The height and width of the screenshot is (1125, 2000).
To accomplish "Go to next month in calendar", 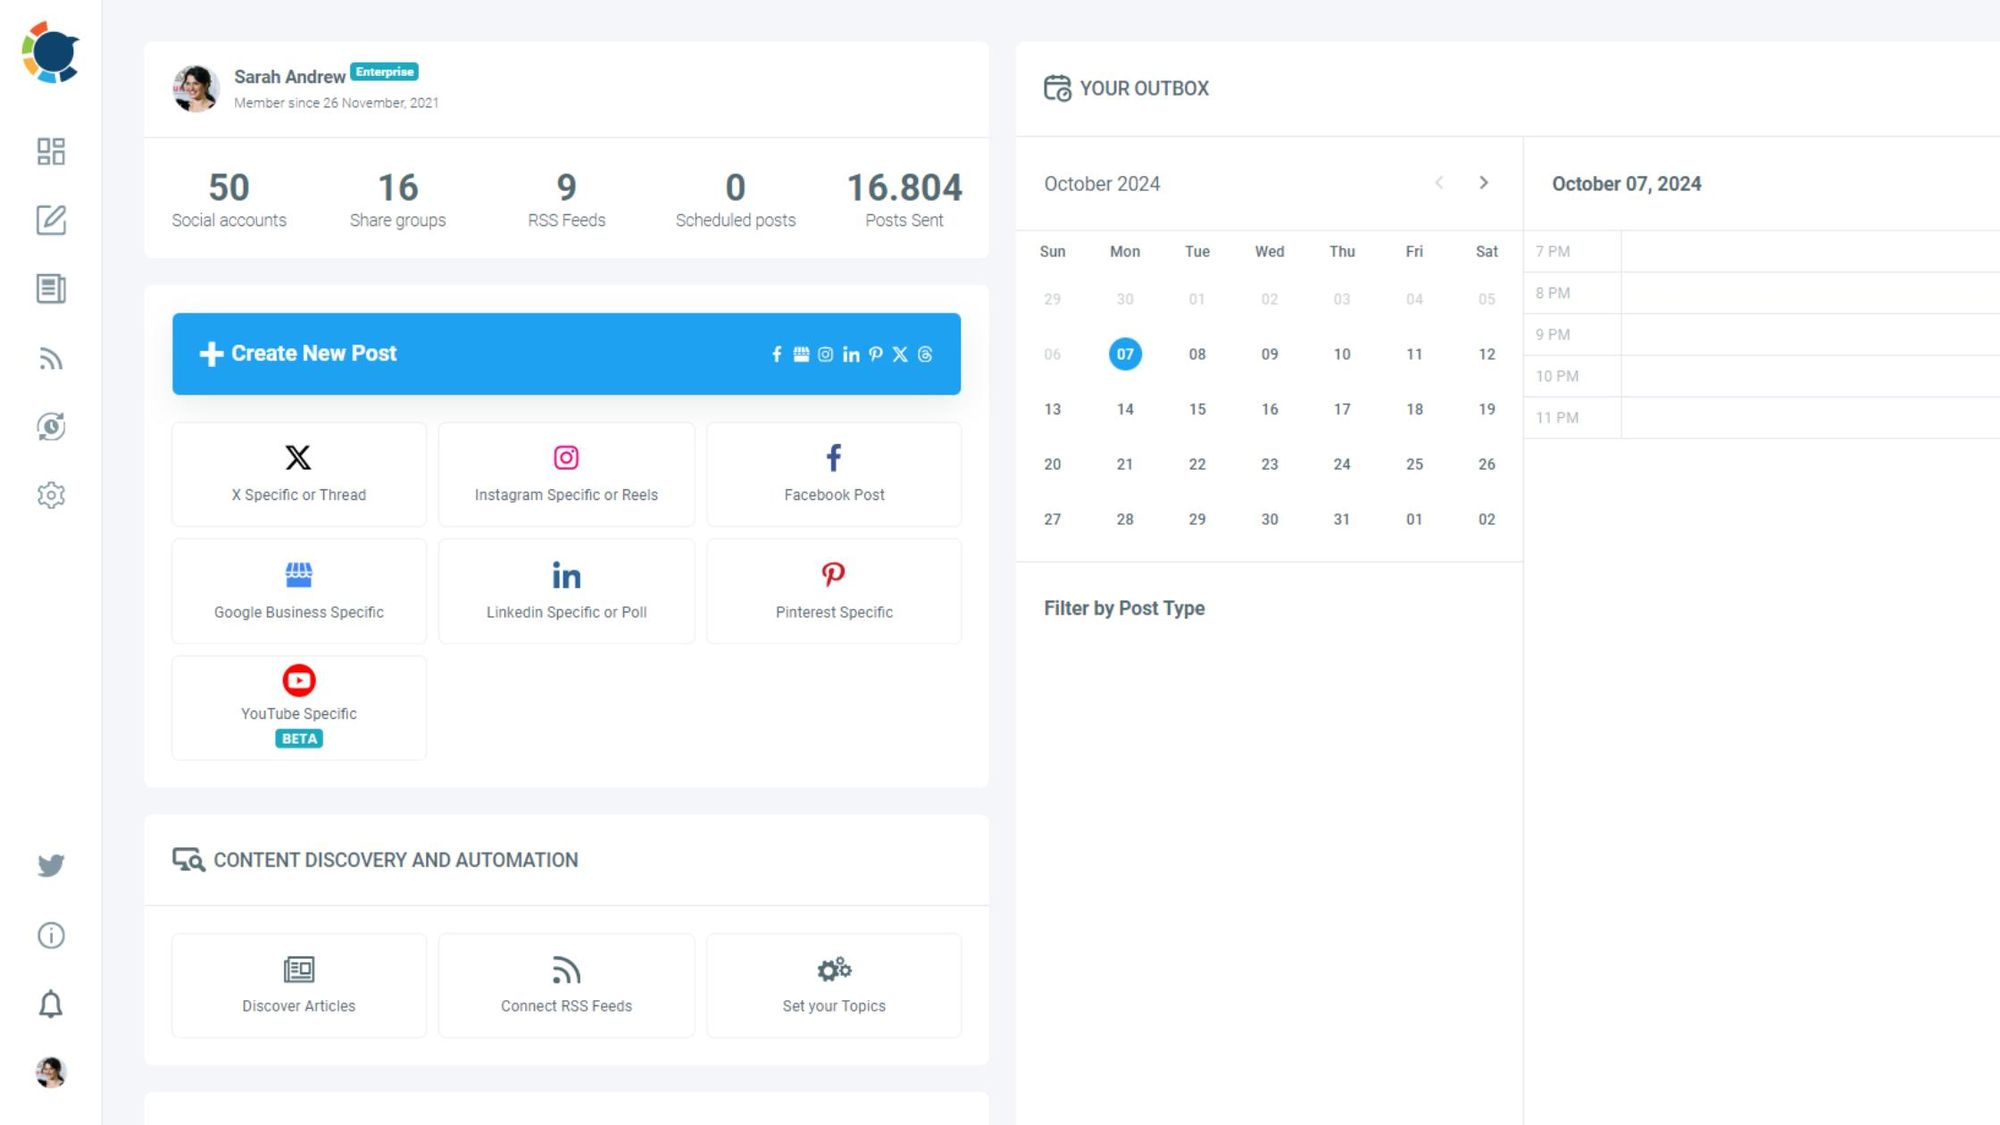I will tap(1484, 183).
